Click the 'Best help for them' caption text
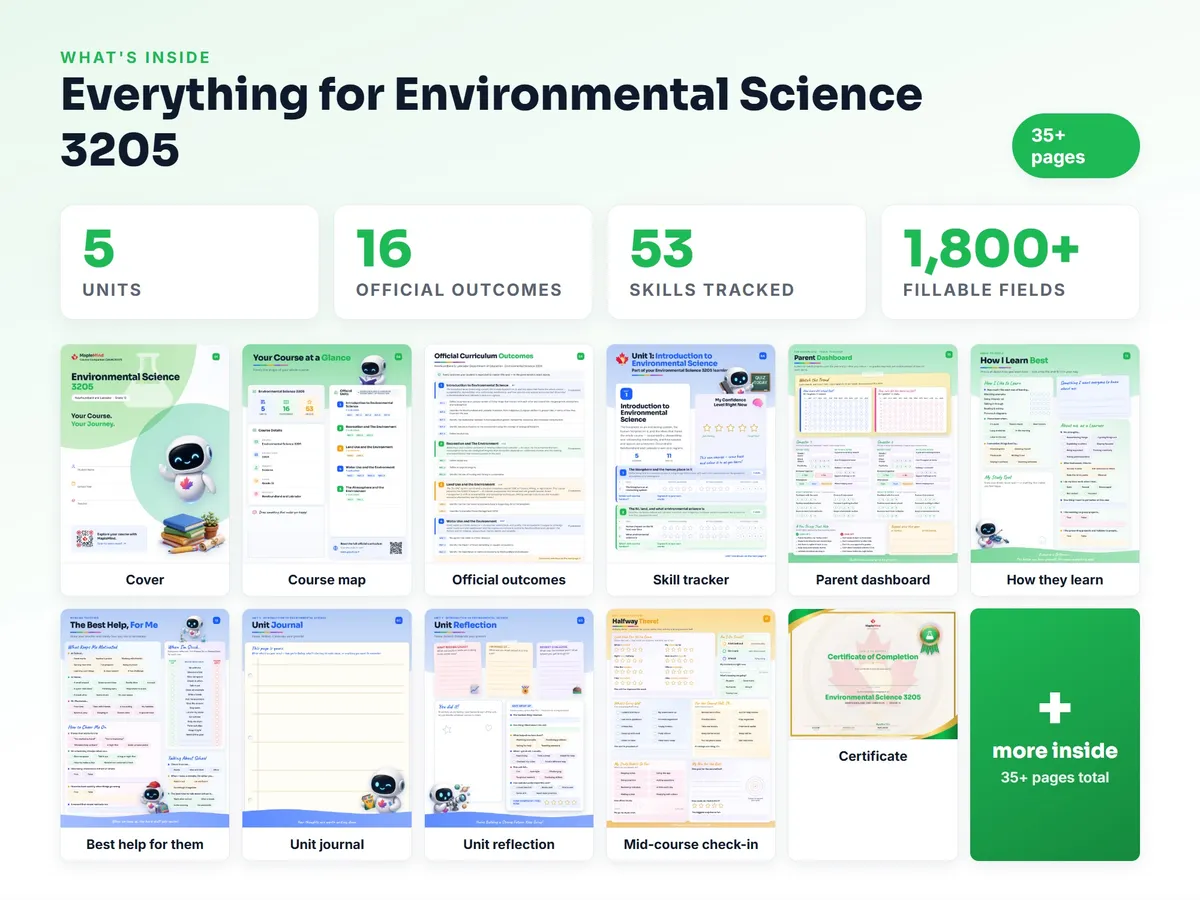This screenshot has width=1200, height=900. tap(145, 844)
